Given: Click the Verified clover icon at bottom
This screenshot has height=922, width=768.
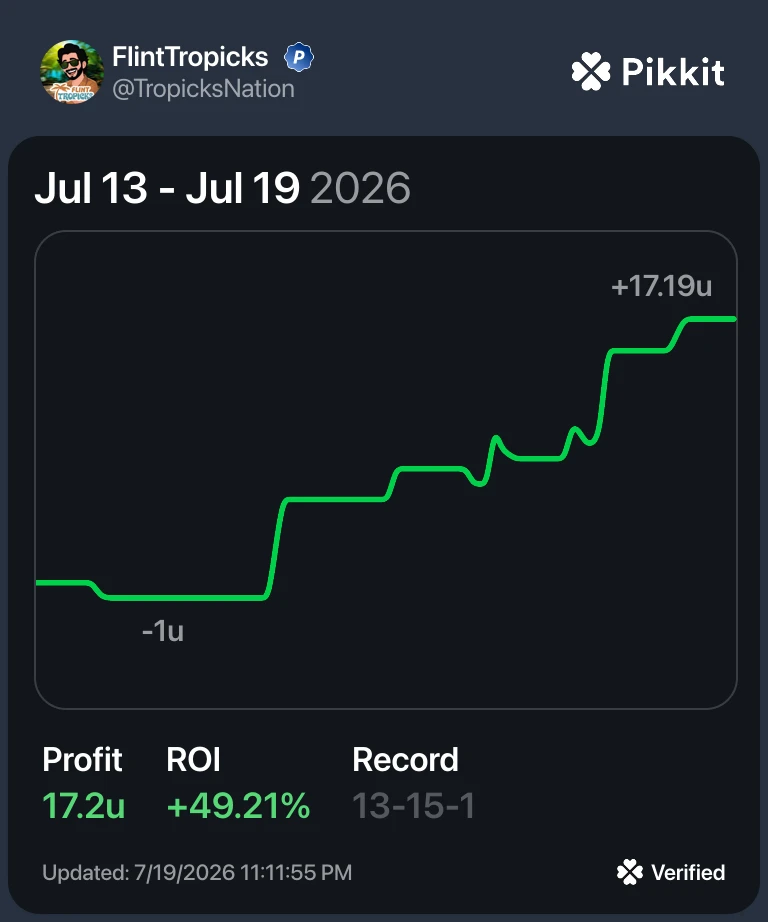Looking at the screenshot, I should (x=630, y=872).
